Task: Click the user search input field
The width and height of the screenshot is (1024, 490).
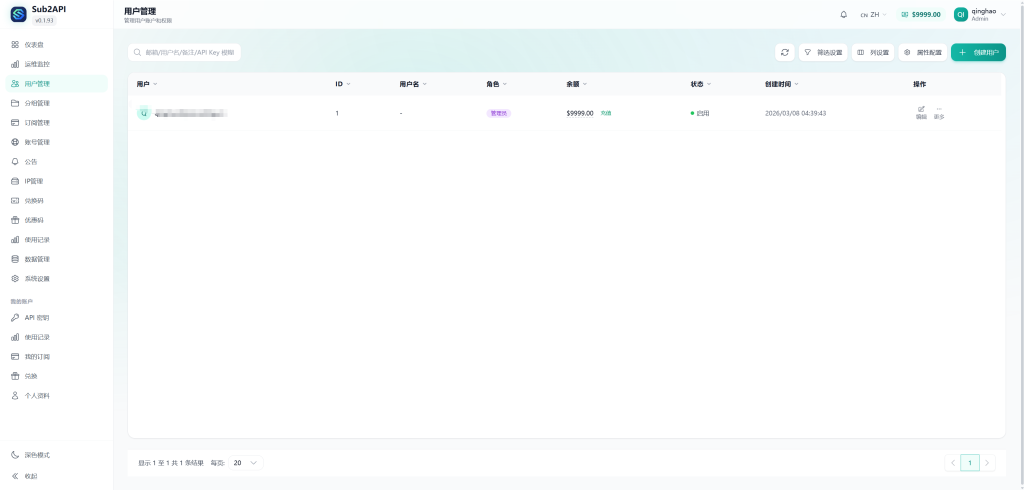Action: tap(190, 52)
